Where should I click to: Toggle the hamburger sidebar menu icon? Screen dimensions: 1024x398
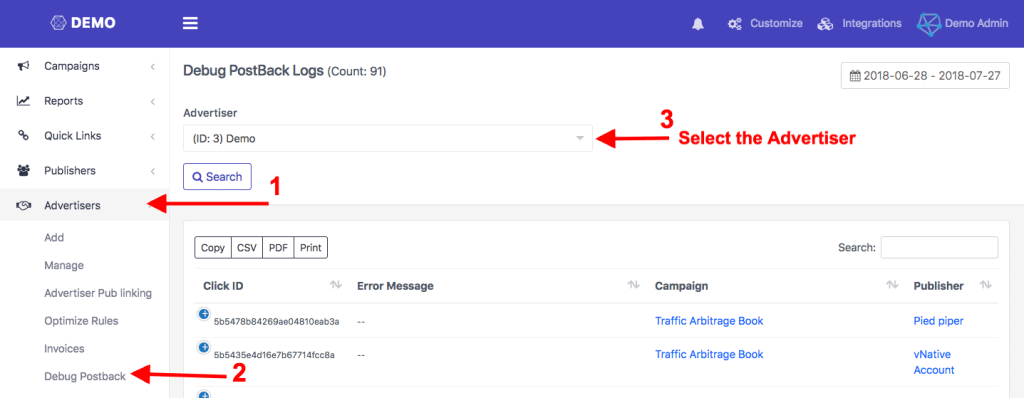tap(190, 24)
